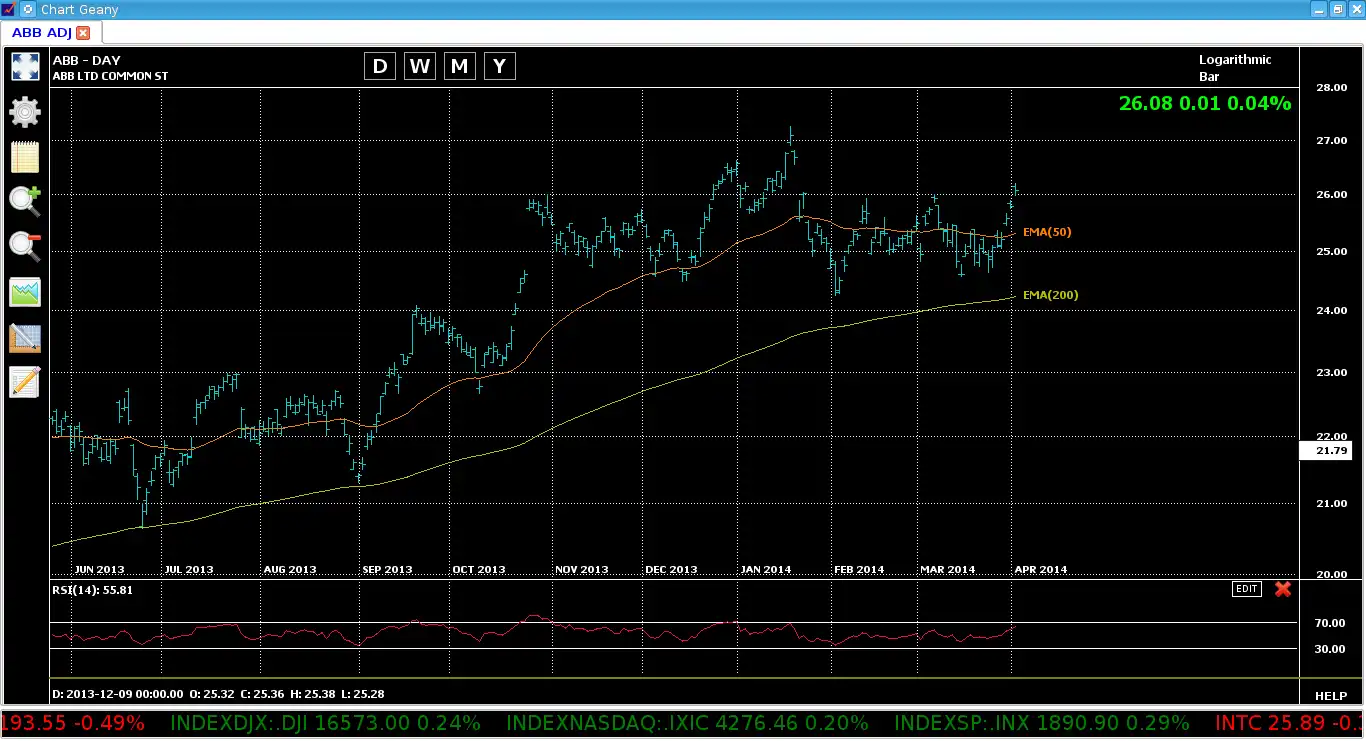Open chart settings via the gear icon

[25, 112]
